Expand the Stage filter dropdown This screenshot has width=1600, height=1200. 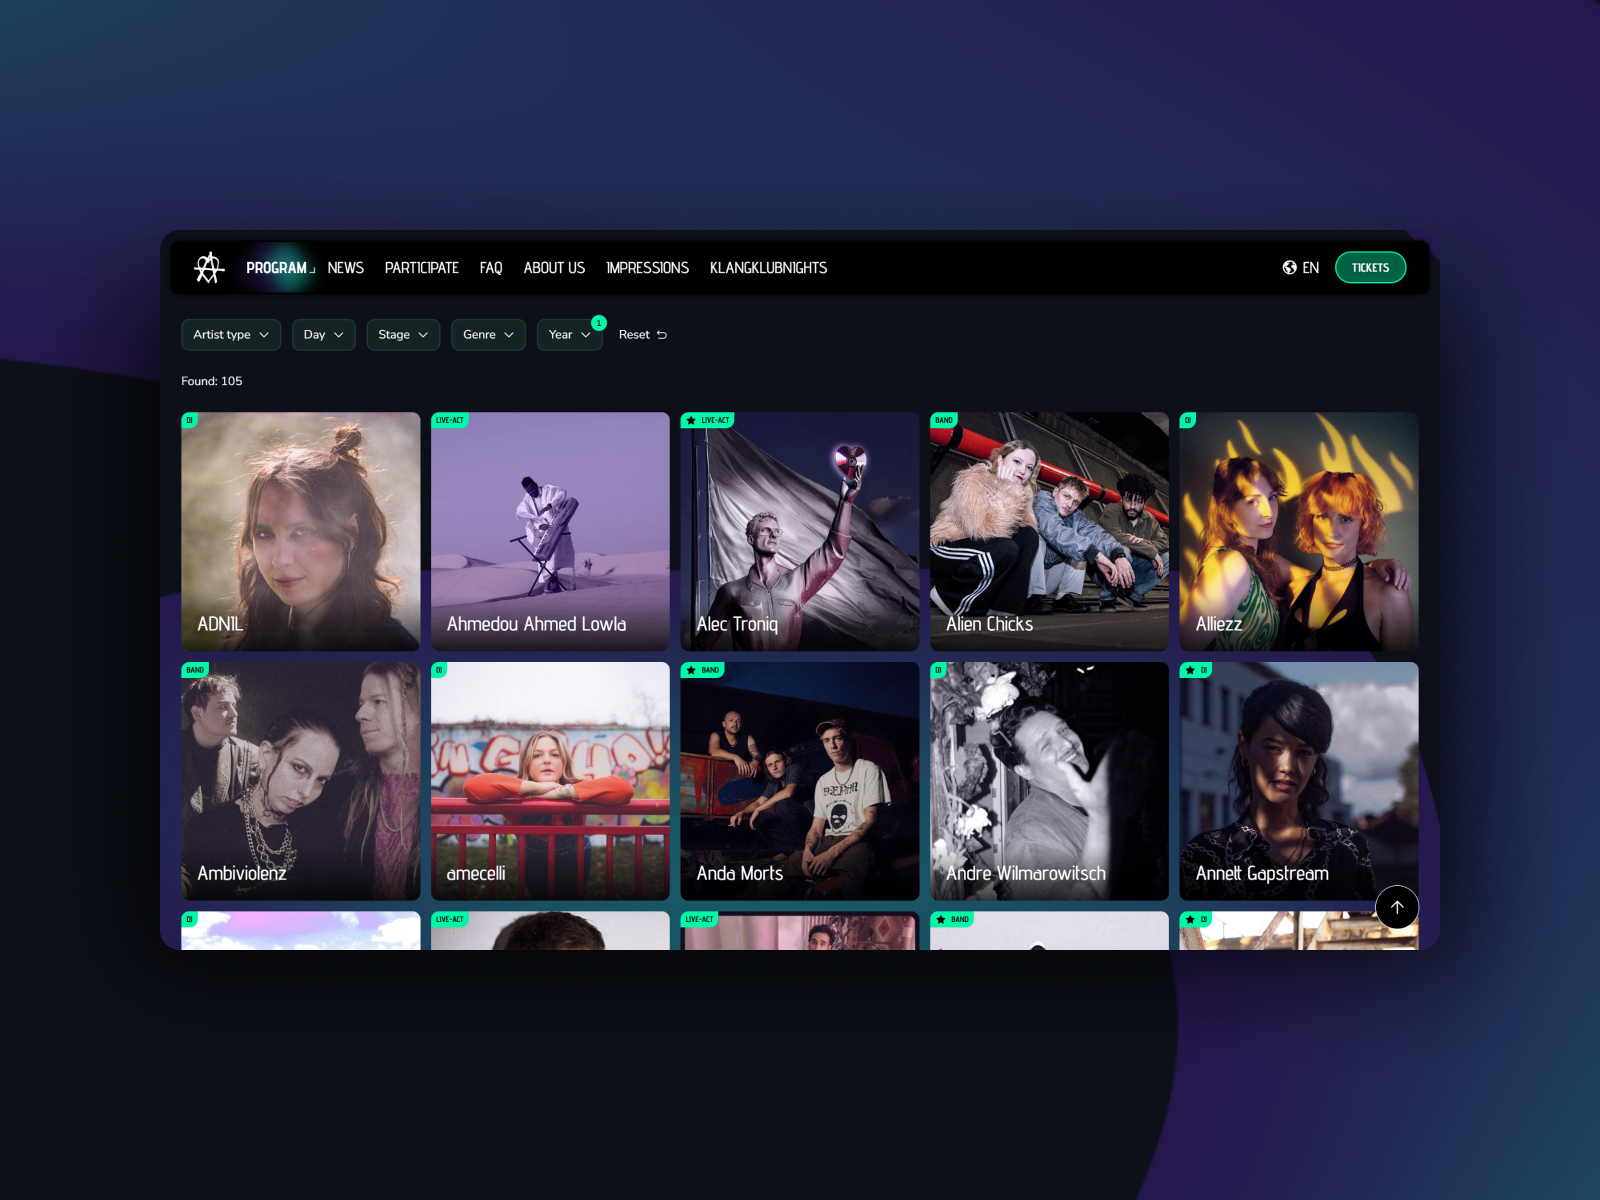click(x=403, y=335)
